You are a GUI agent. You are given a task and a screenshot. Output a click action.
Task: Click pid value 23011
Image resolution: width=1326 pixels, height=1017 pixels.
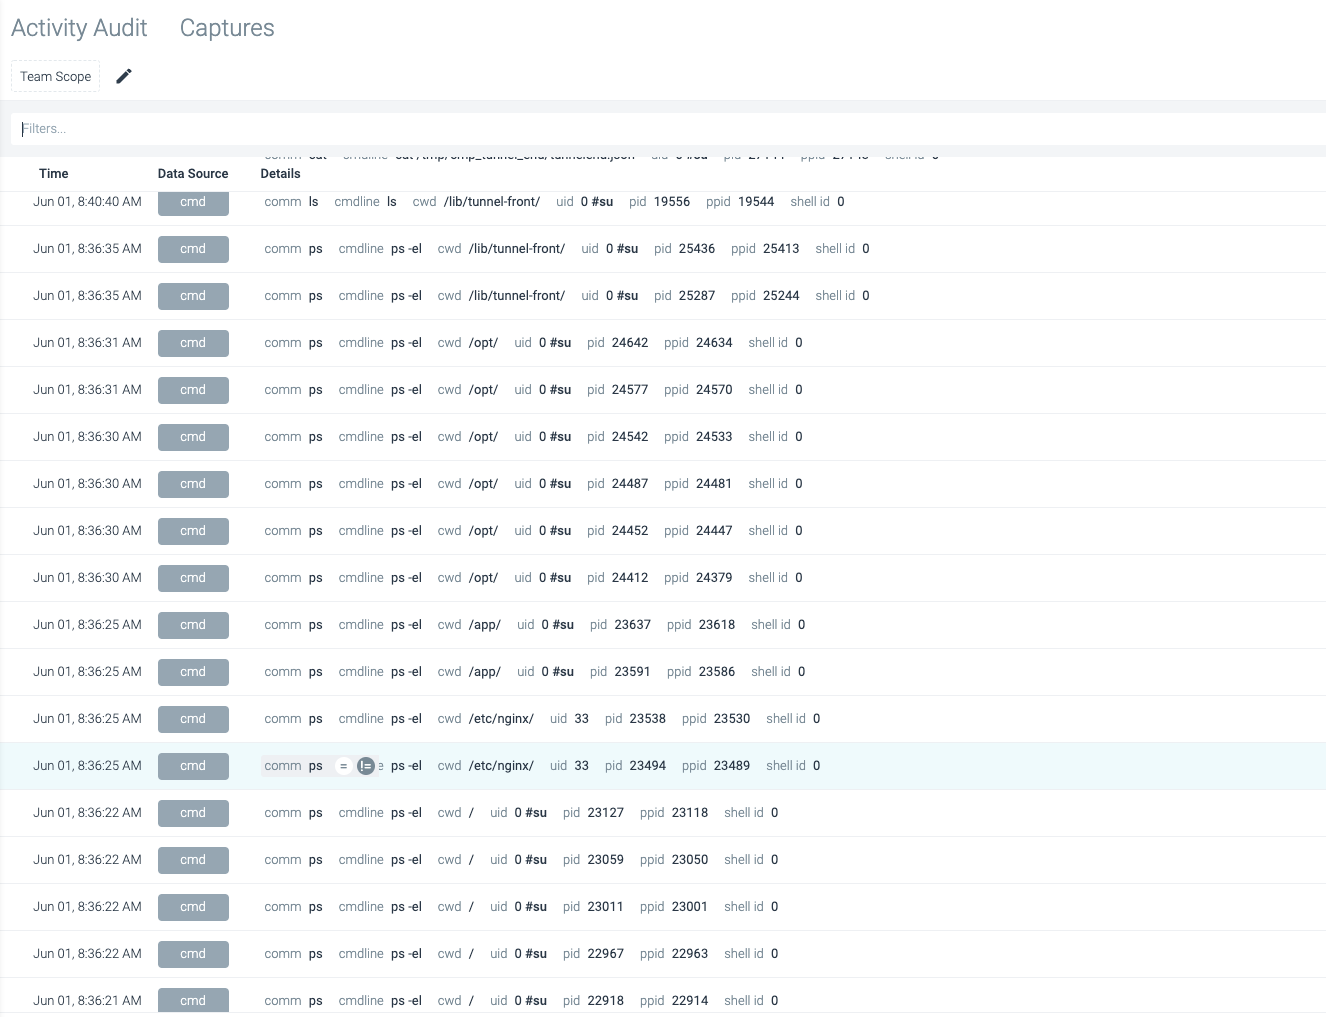[x=606, y=907]
